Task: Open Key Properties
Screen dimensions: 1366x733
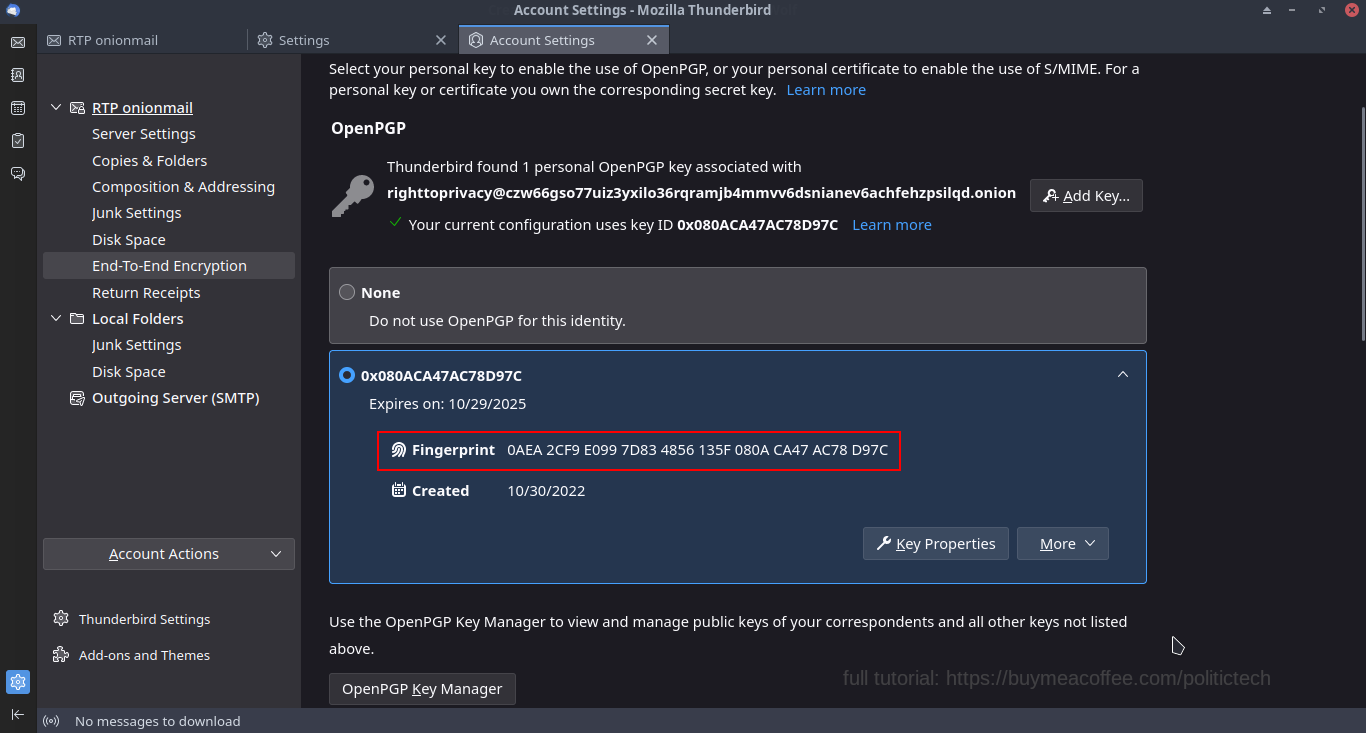Action: [936, 544]
